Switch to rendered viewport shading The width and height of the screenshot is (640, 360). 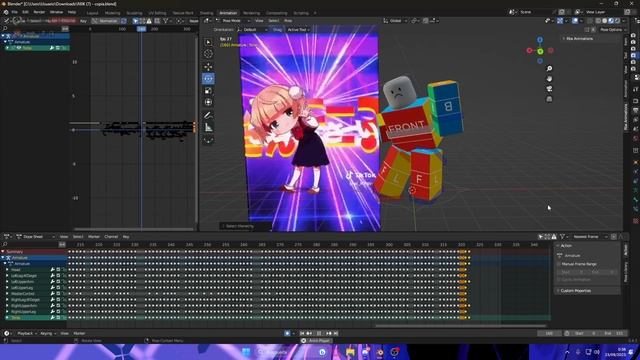(618, 20)
